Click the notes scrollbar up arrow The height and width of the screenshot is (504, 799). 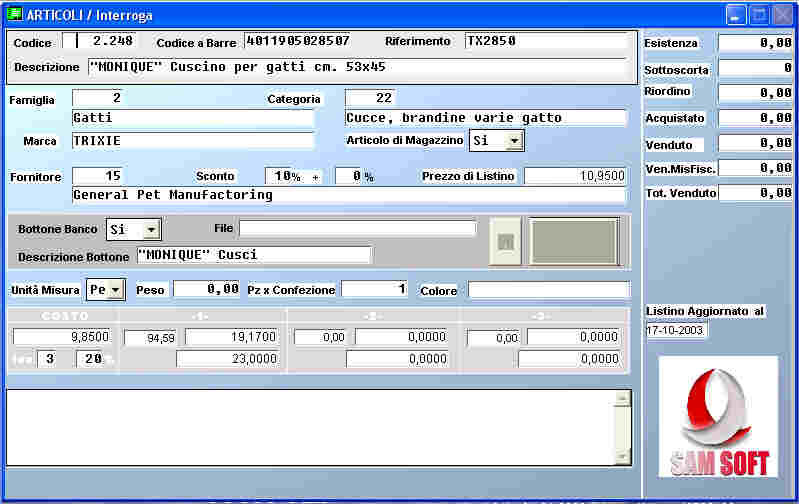(623, 399)
